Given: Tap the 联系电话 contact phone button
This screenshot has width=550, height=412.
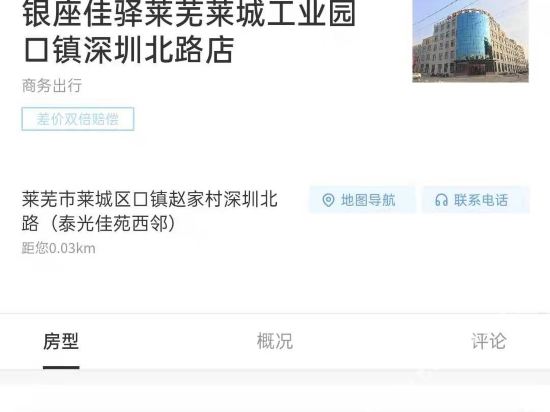Looking at the screenshot, I should coord(476,200).
